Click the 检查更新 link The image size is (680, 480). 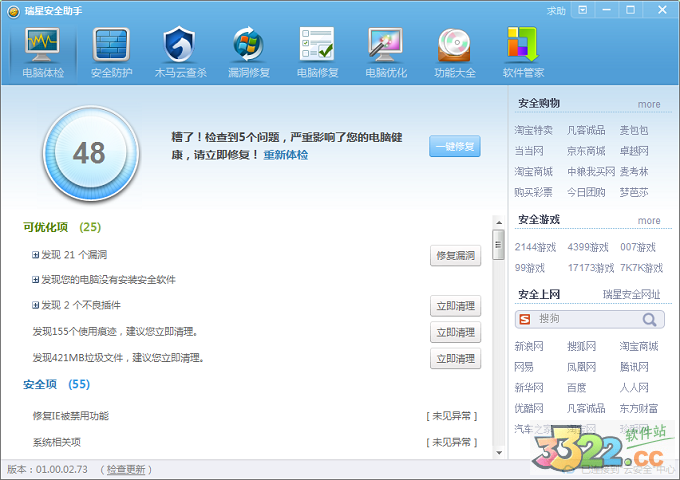pyautogui.click(x=126, y=470)
